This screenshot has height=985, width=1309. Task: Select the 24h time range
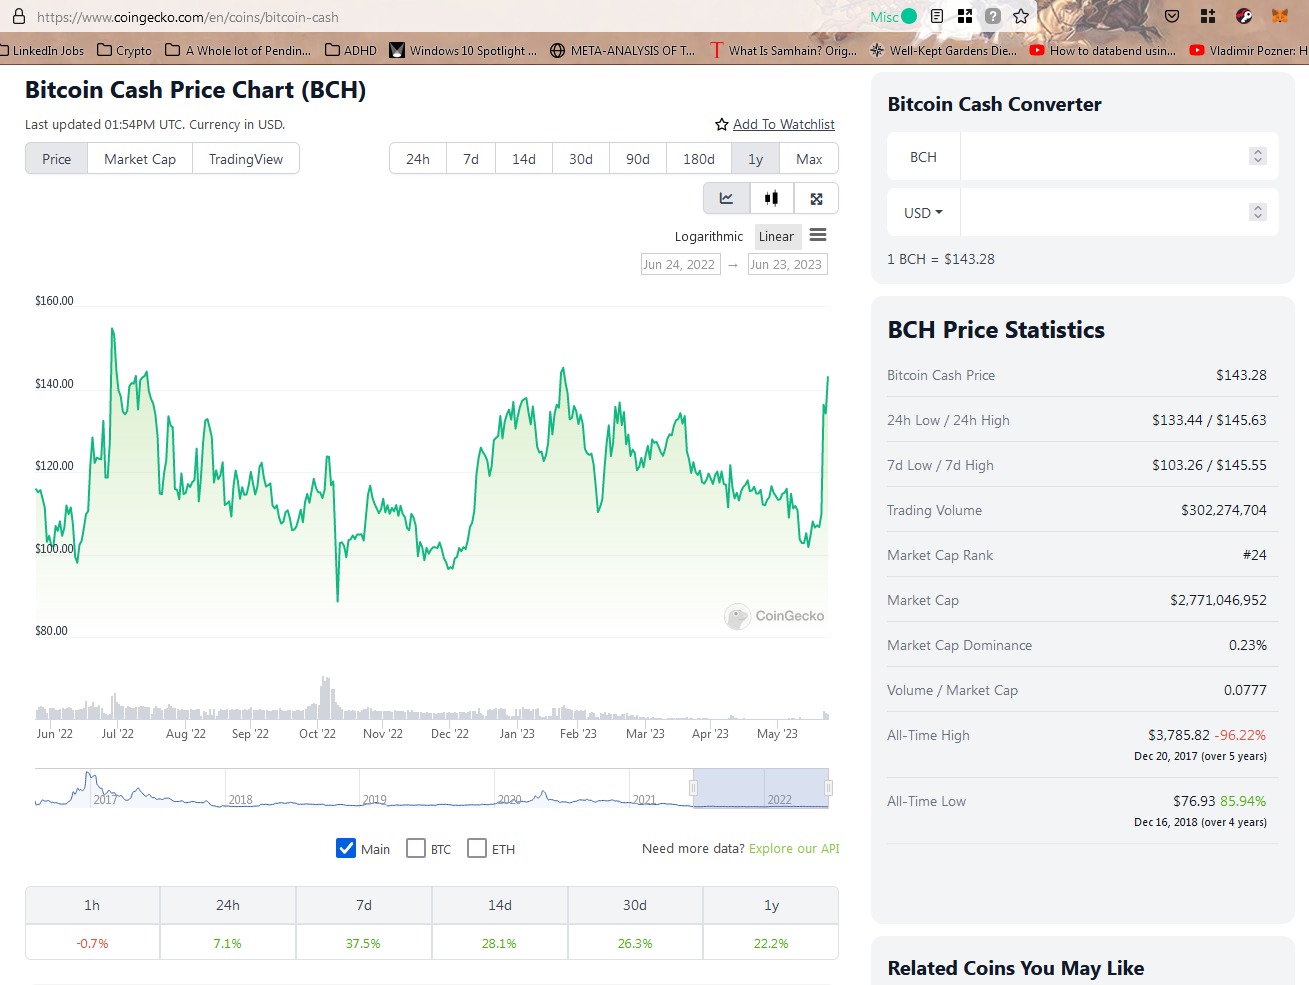coord(418,159)
